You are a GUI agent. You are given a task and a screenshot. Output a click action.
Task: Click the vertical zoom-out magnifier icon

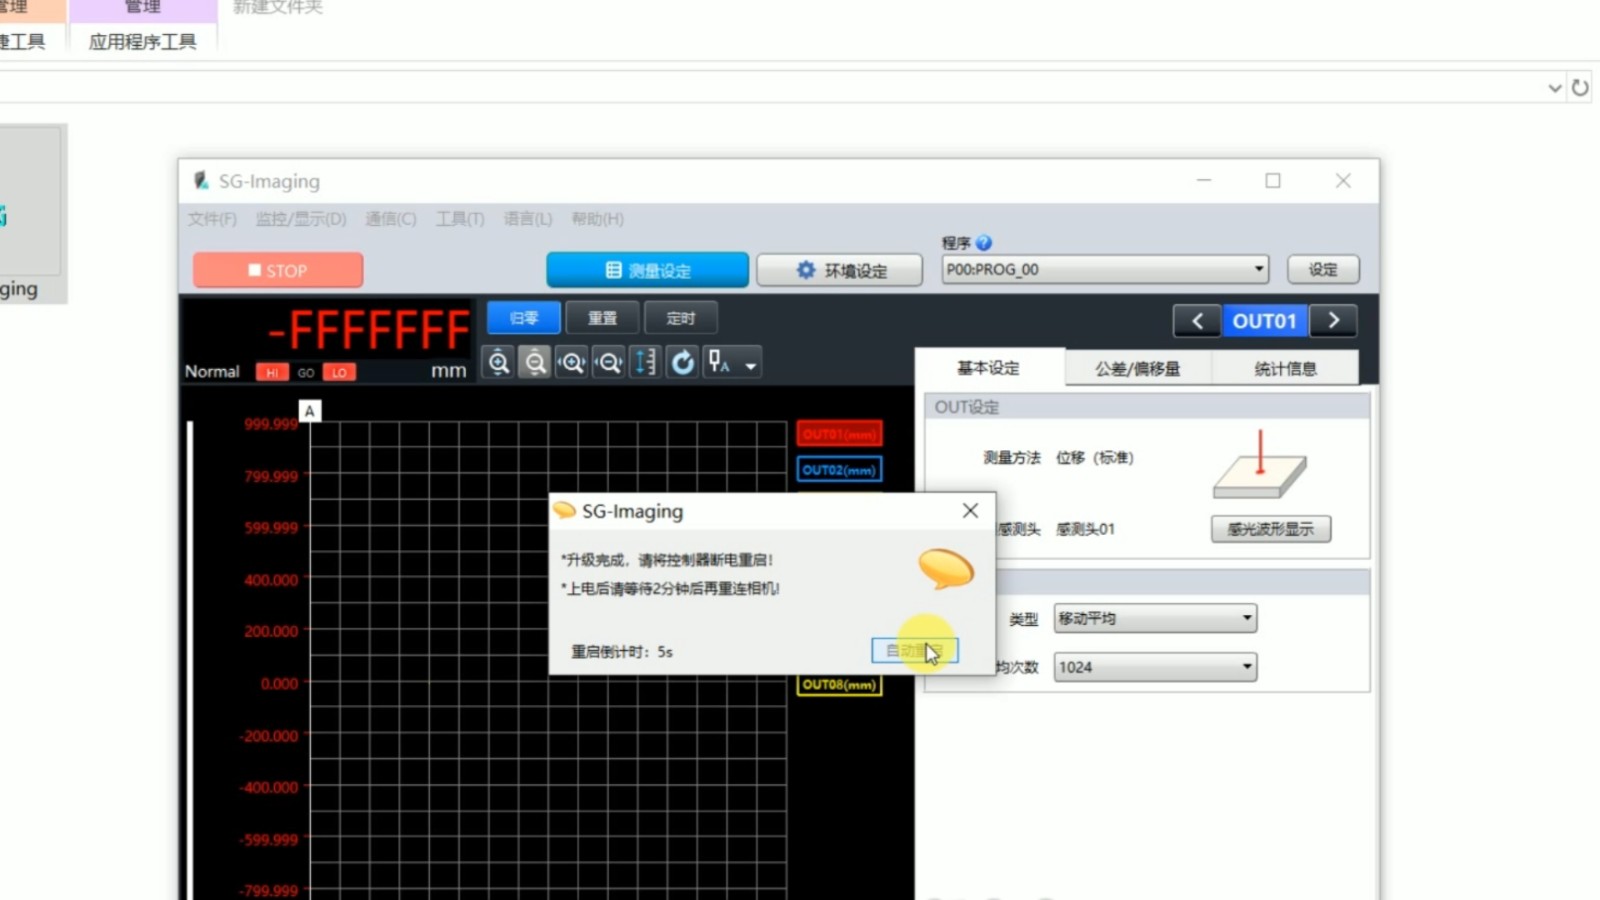(x=536, y=362)
